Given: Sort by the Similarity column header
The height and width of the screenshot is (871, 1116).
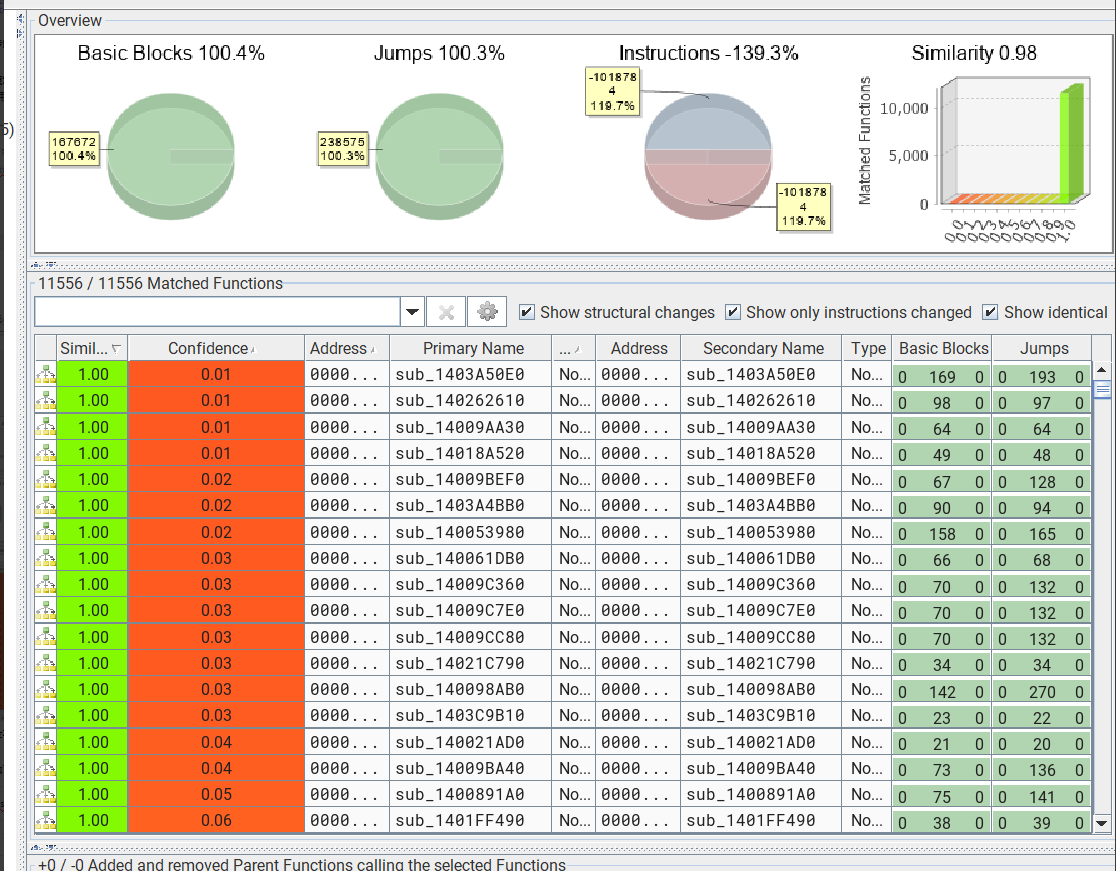Looking at the screenshot, I should click(x=91, y=348).
